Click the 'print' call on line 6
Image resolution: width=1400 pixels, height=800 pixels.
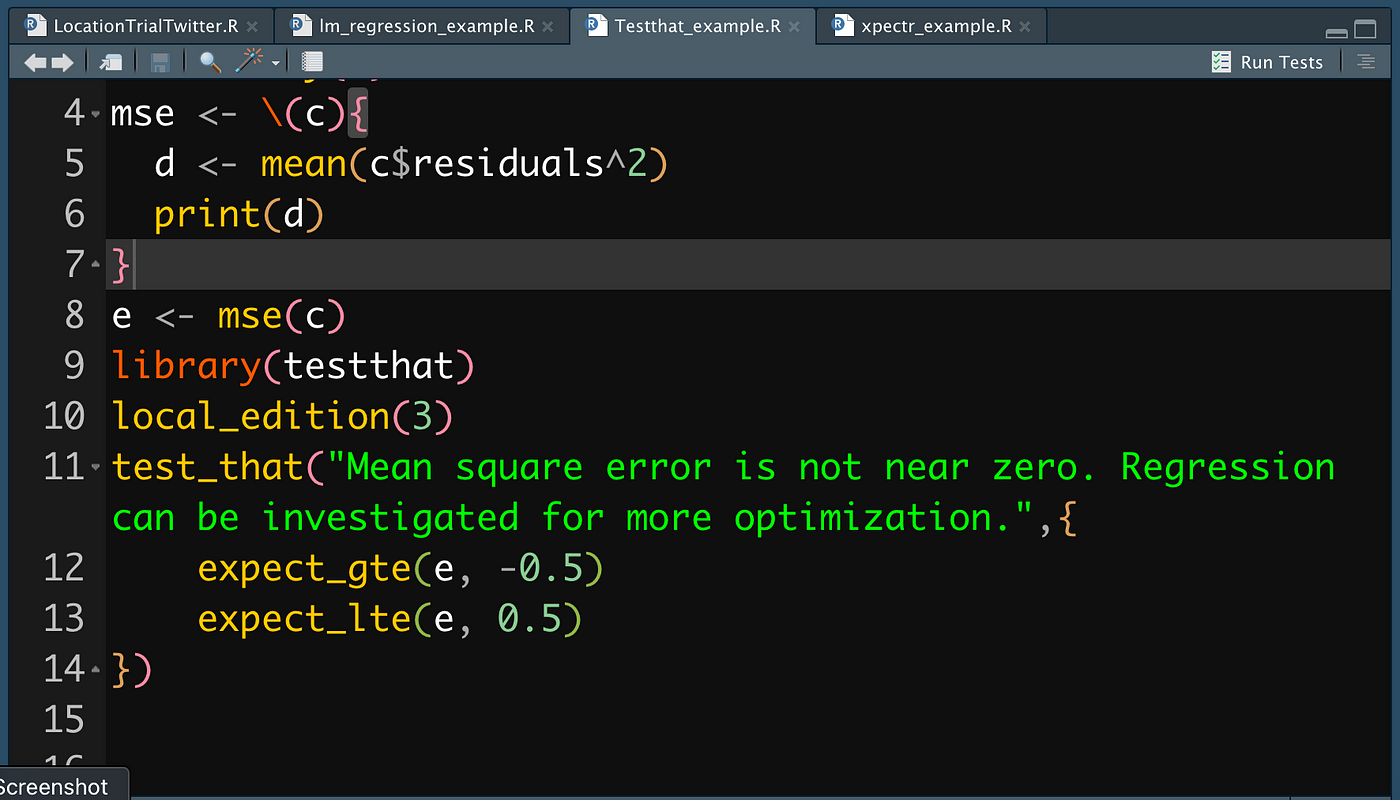[207, 214]
